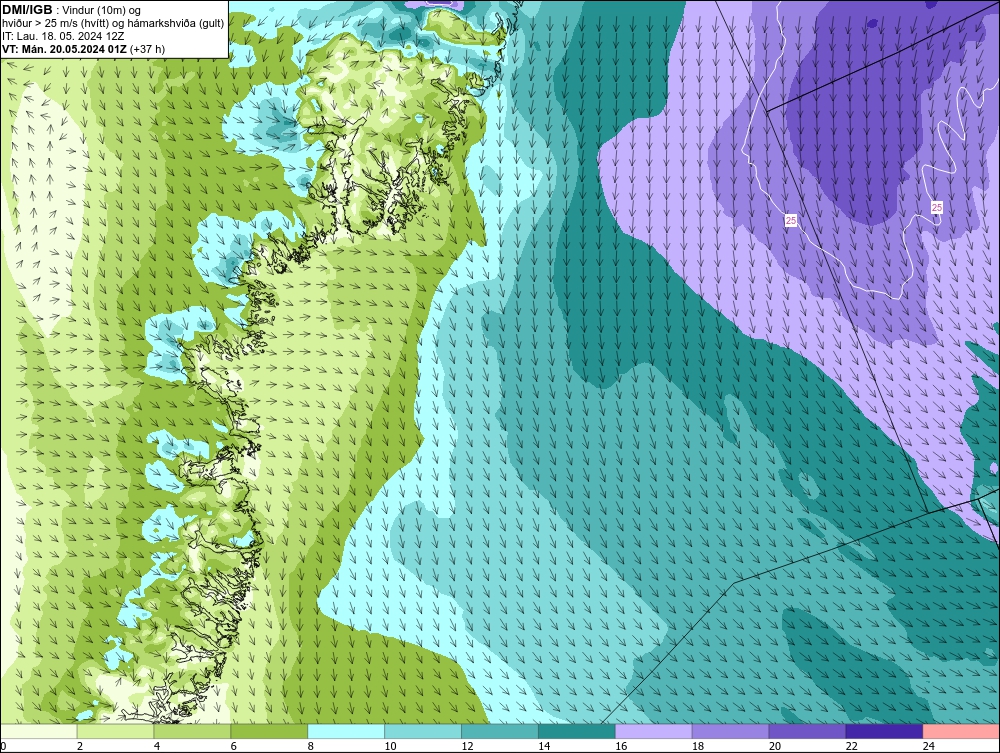Click the legend scale number 12
Viewport: 1000px width, 753px height.
[x=467, y=746]
